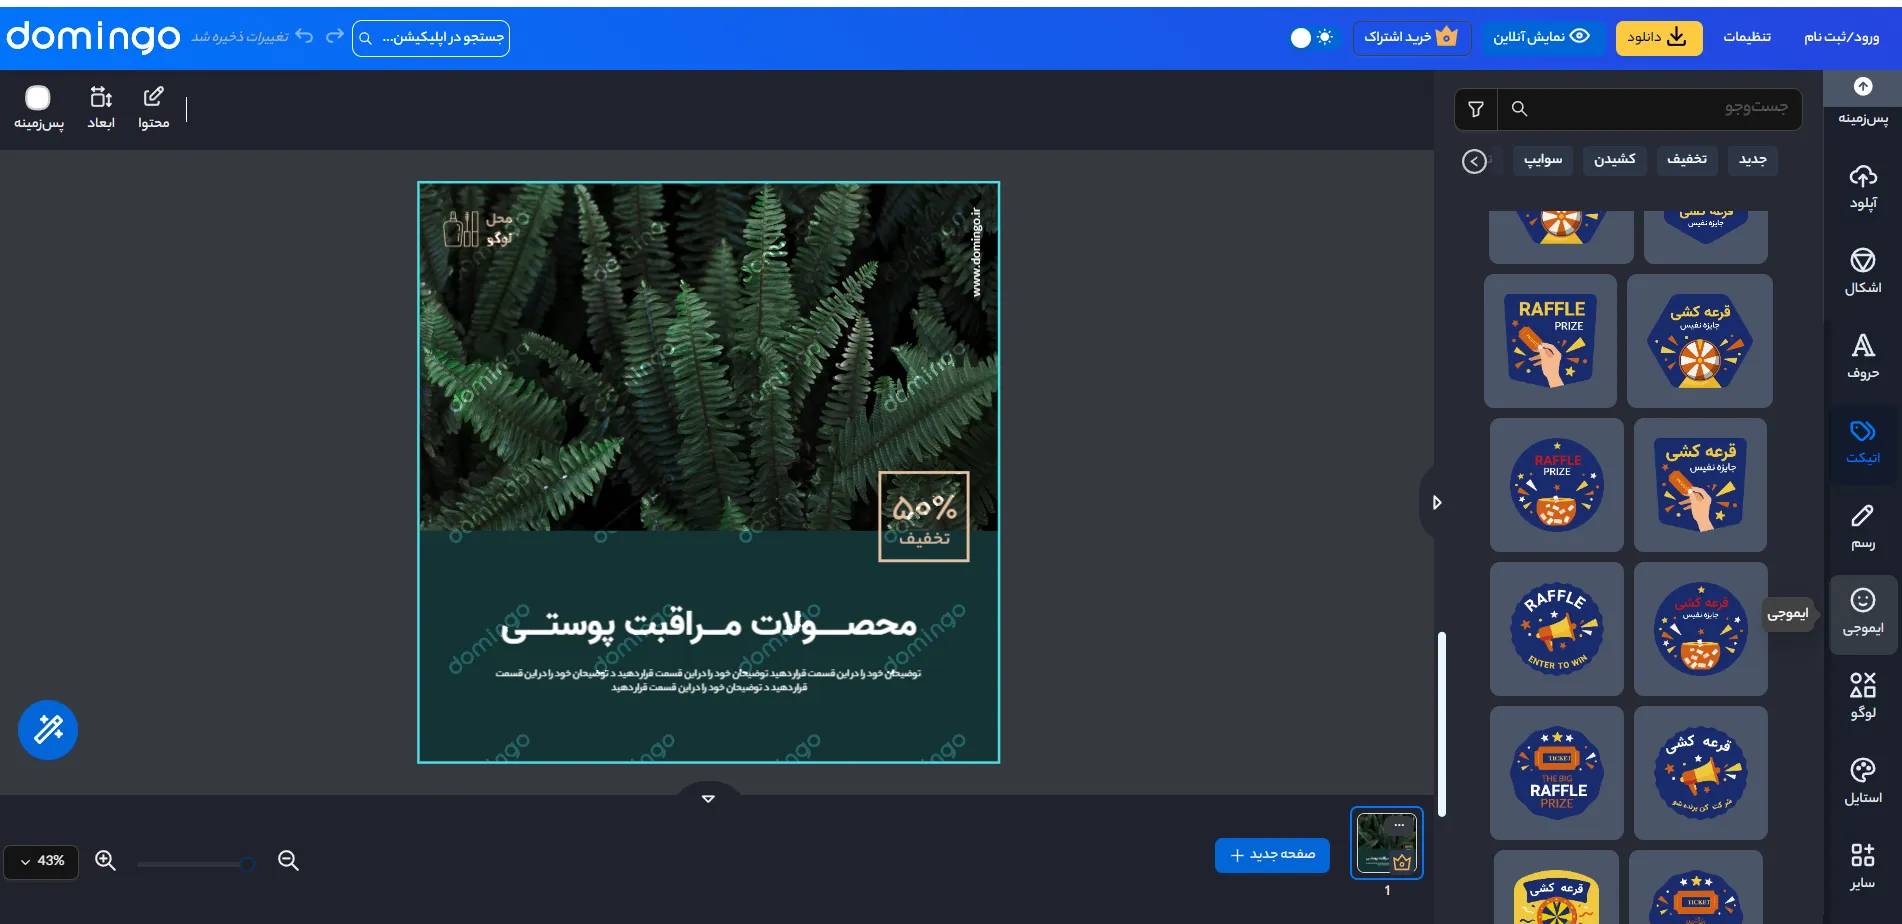
Task: Click the magic wand floating button
Action: [48, 730]
